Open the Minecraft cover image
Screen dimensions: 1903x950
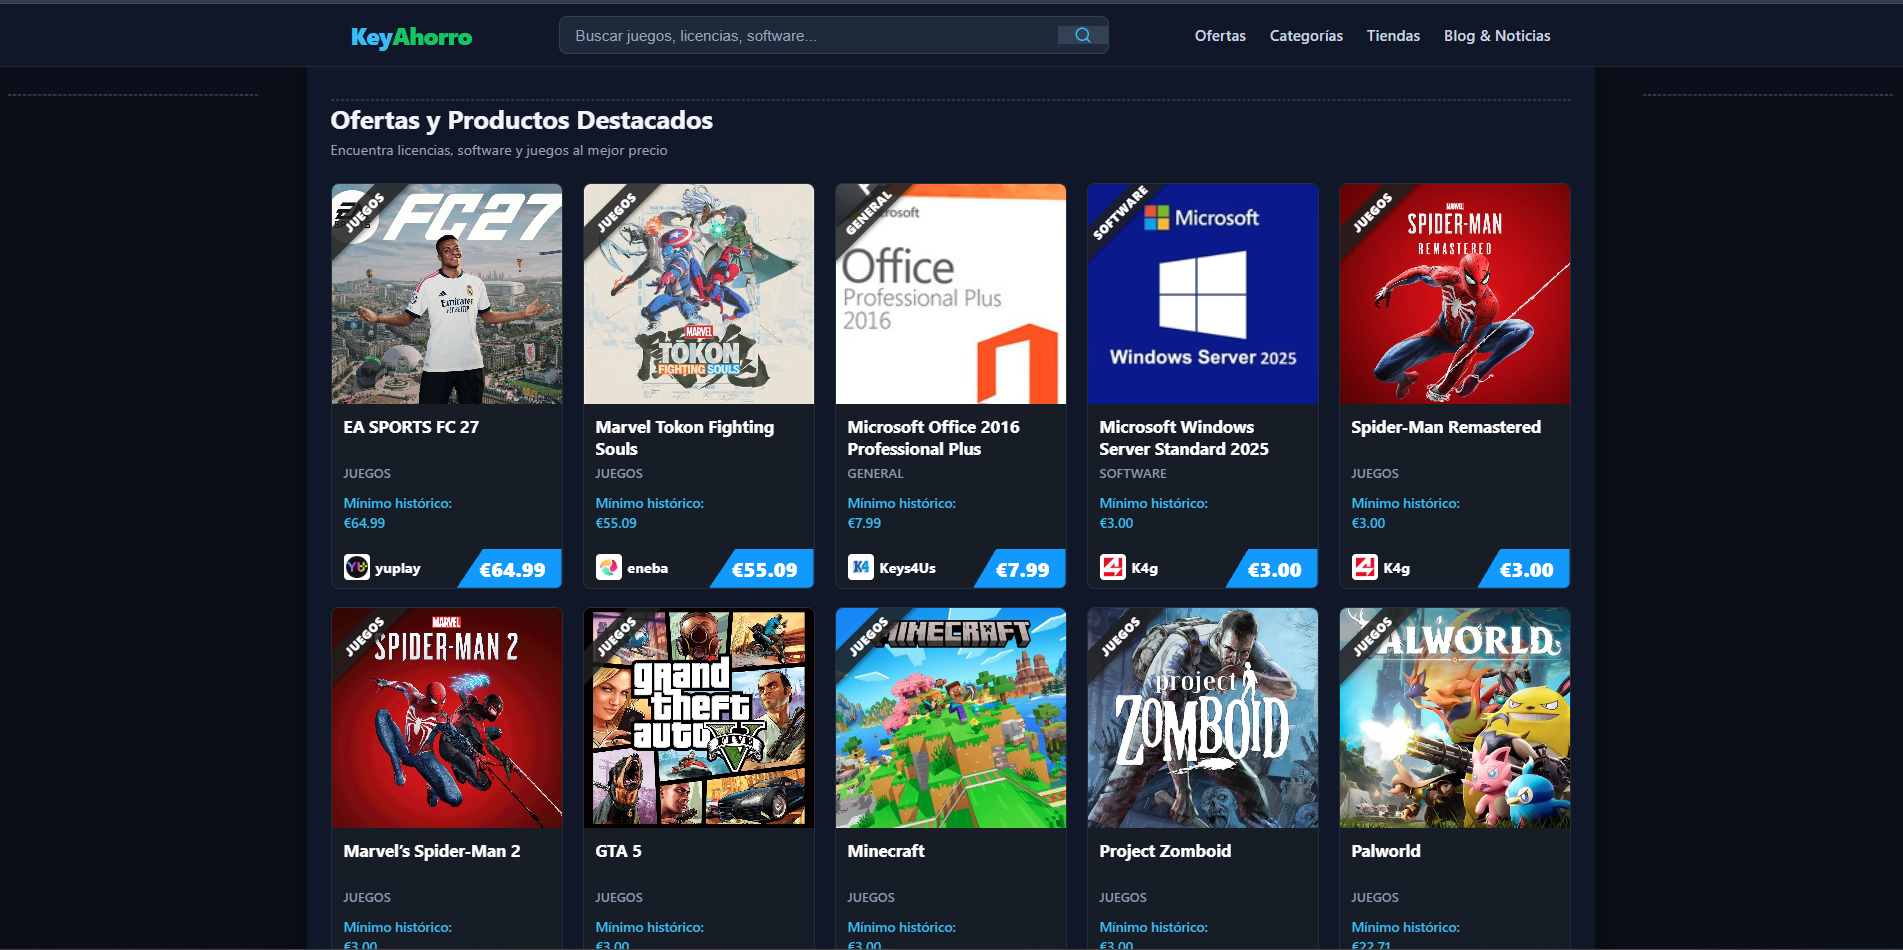[951, 718]
